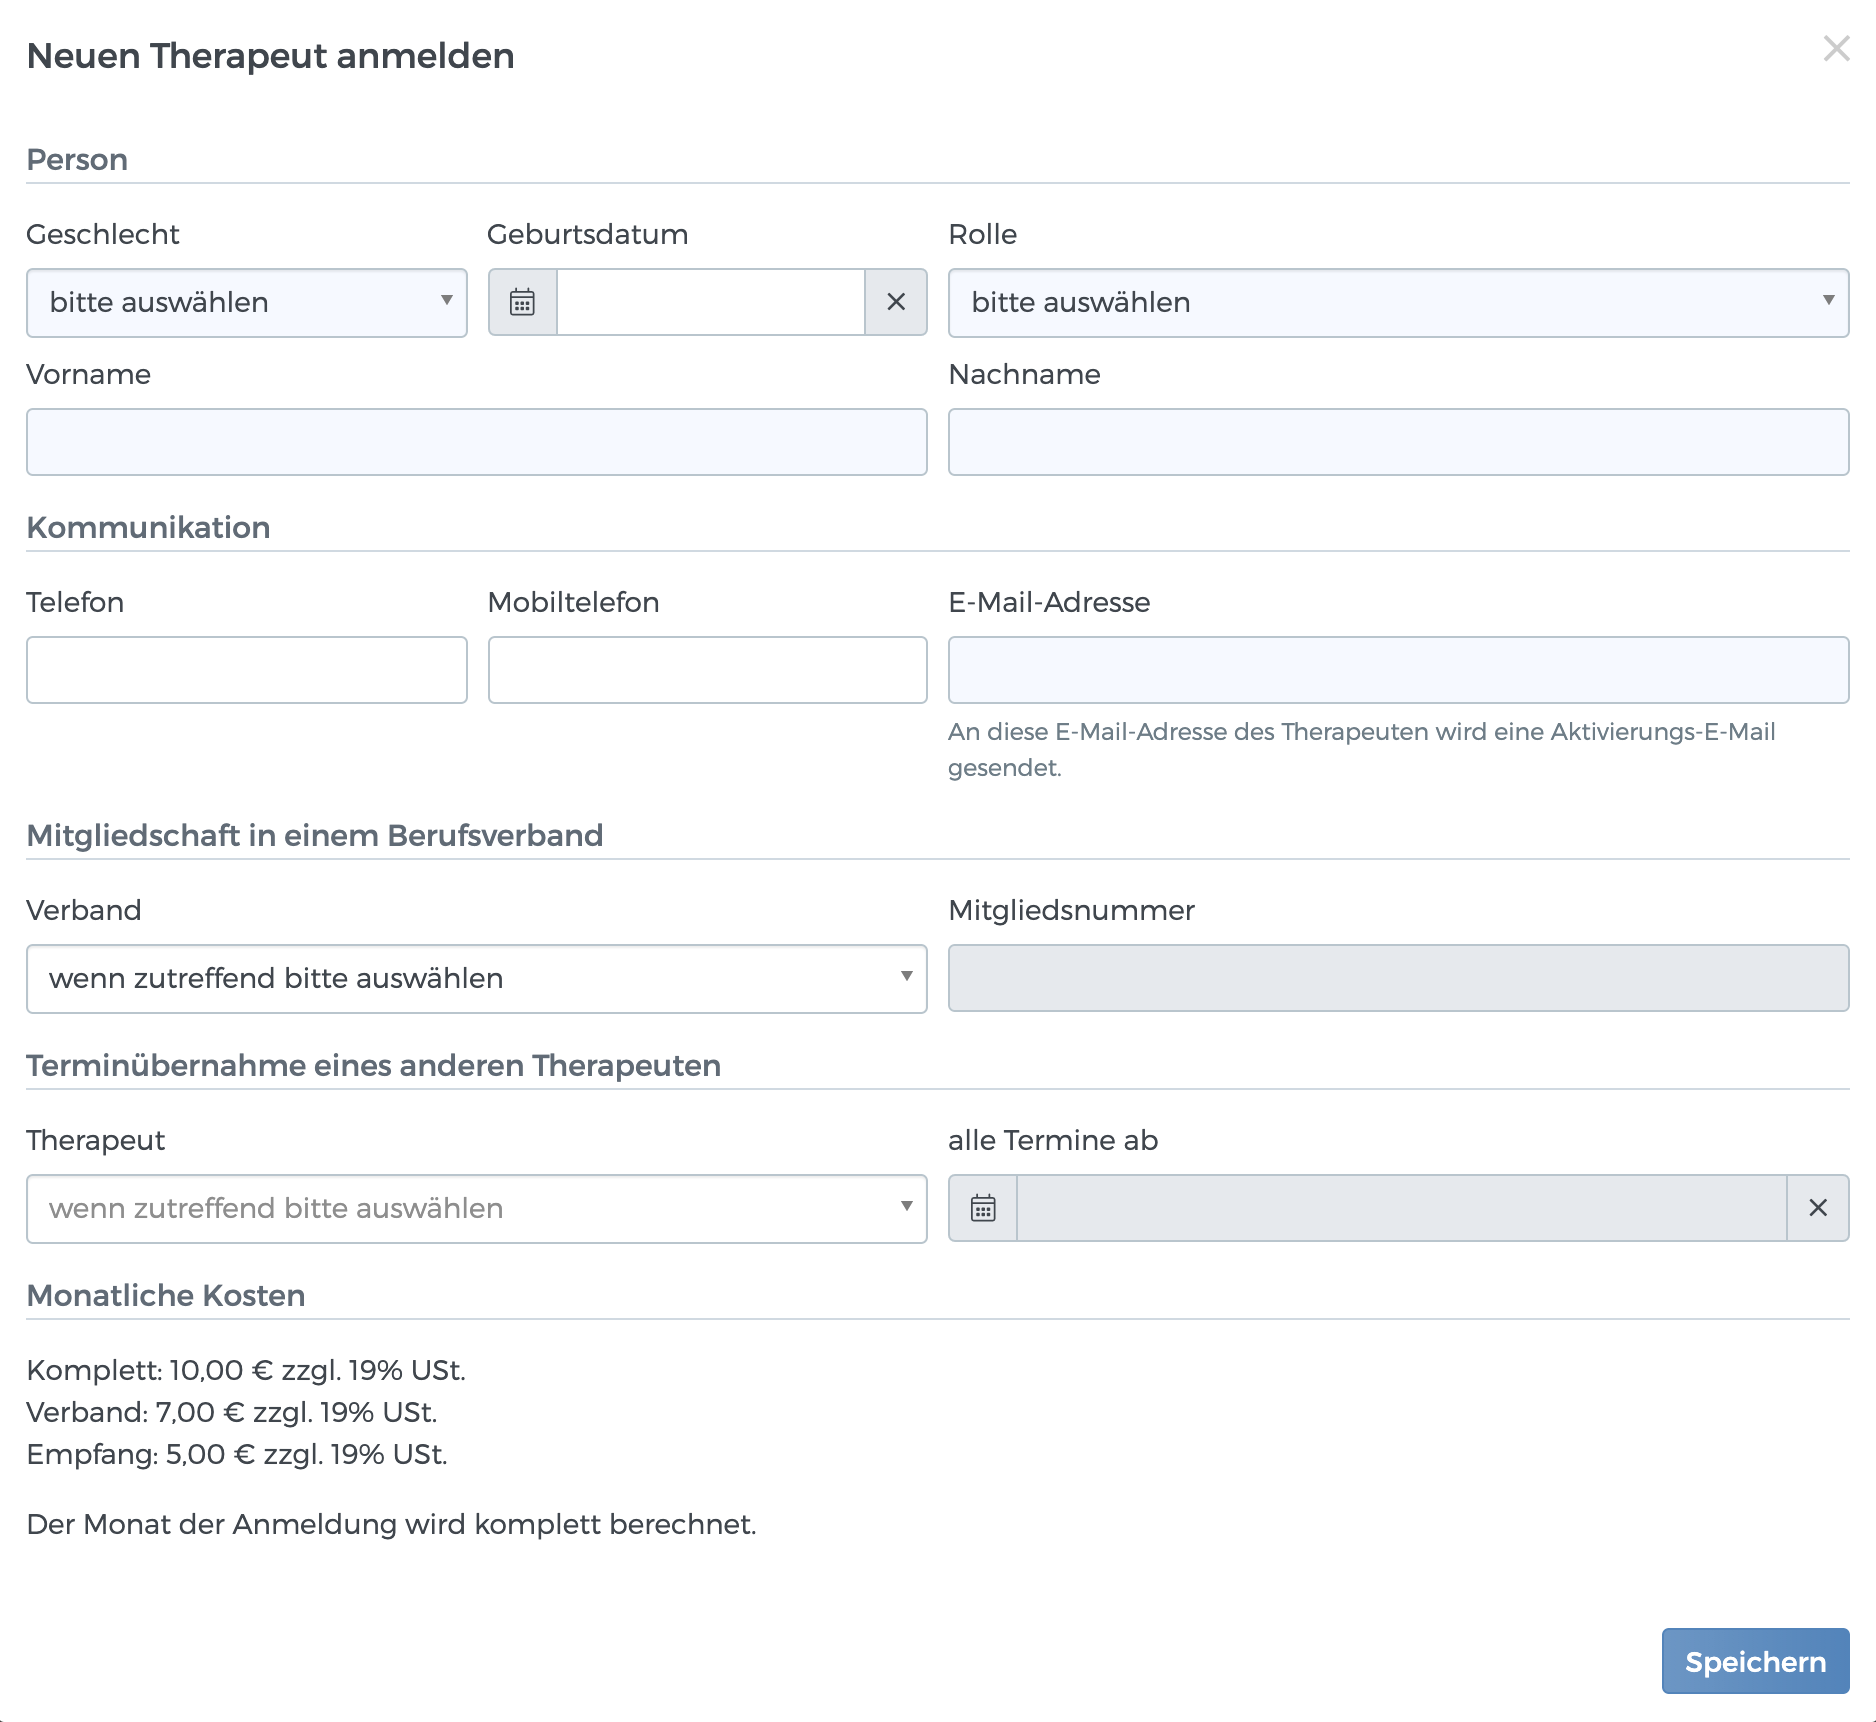Viewport: 1876px width, 1722px height.
Task: Click the E-Mail-Adresse field label
Action: point(1049,602)
